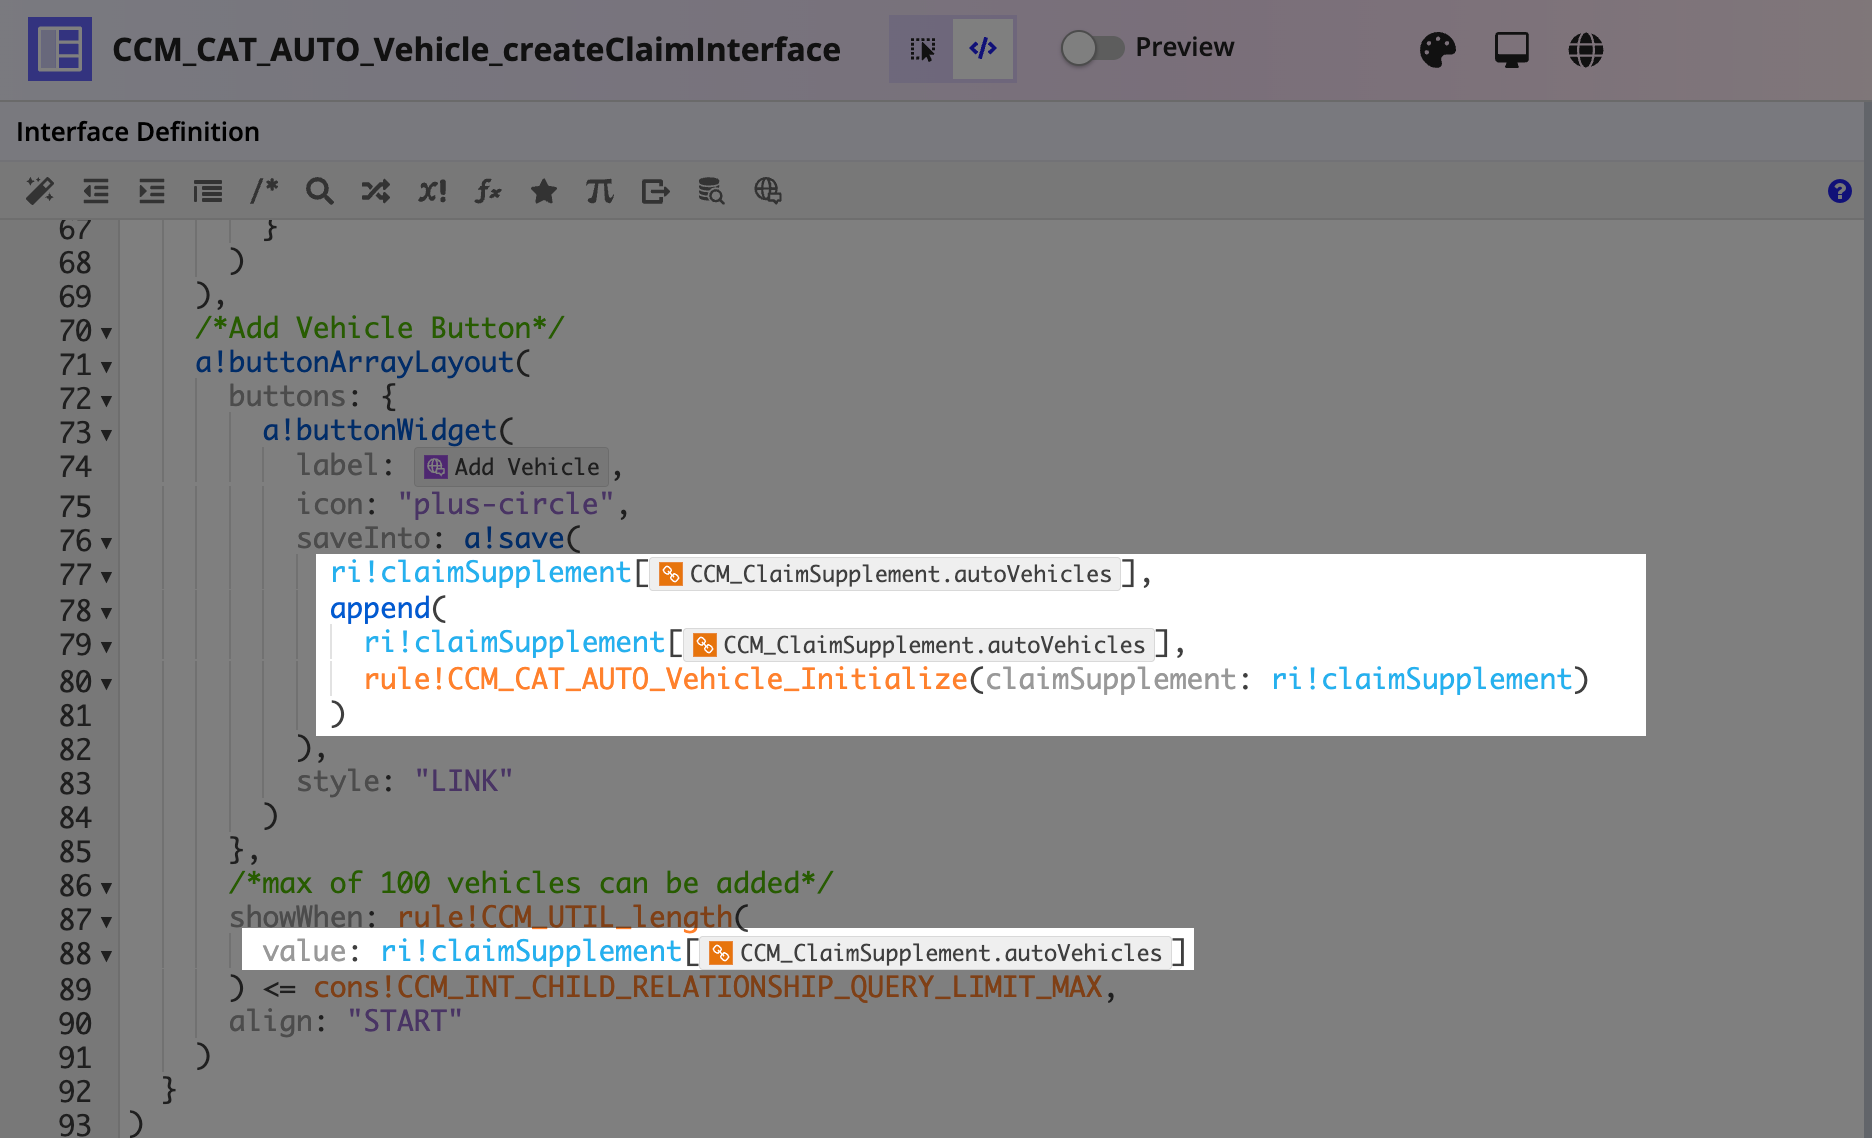
Task: Click the x! rule input icon
Action: point(432,191)
